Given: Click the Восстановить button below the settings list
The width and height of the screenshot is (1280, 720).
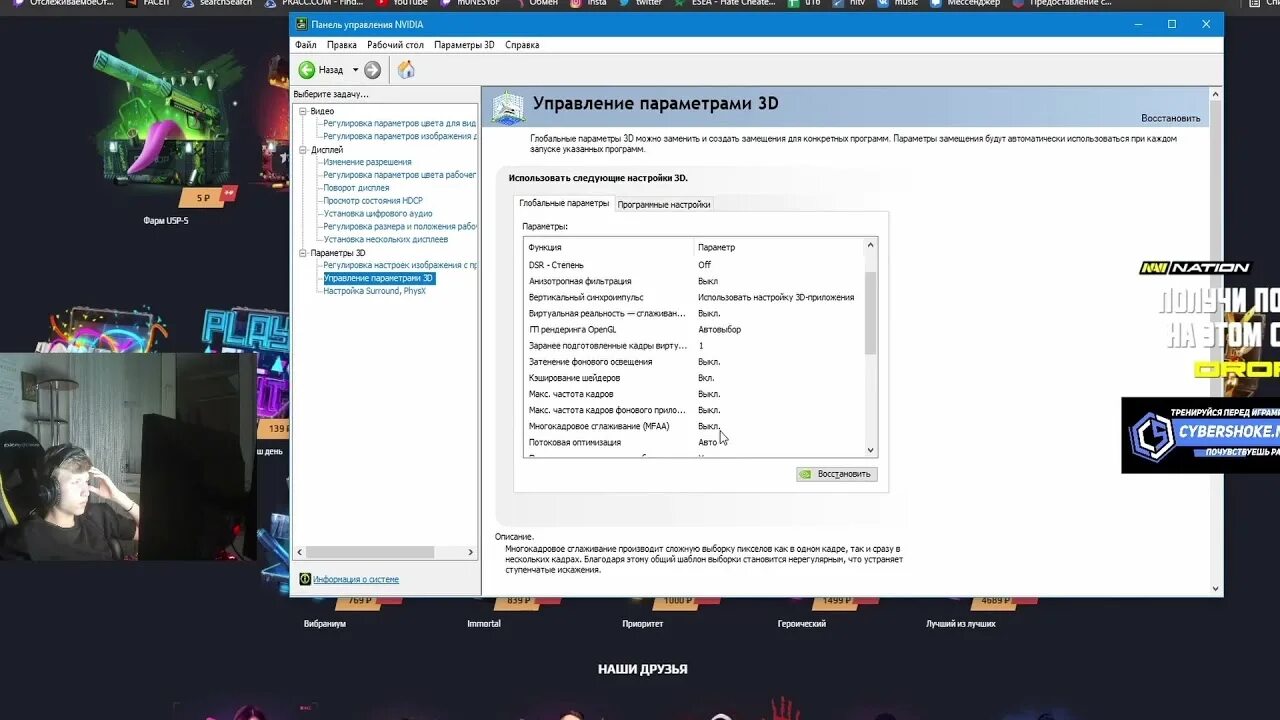Looking at the screenshot, I should coord(837,474).
